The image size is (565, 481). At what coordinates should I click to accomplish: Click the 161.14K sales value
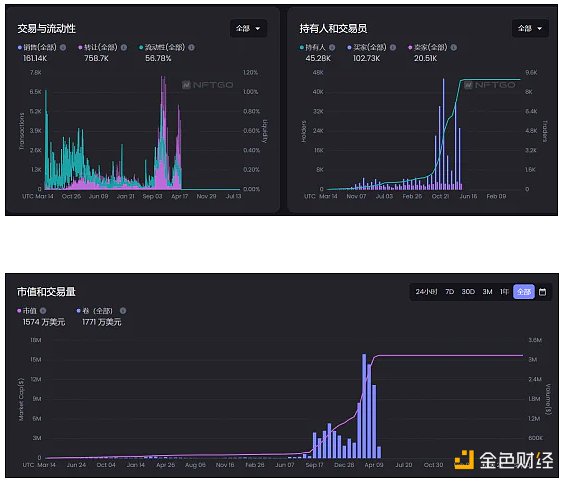point(35,58)
